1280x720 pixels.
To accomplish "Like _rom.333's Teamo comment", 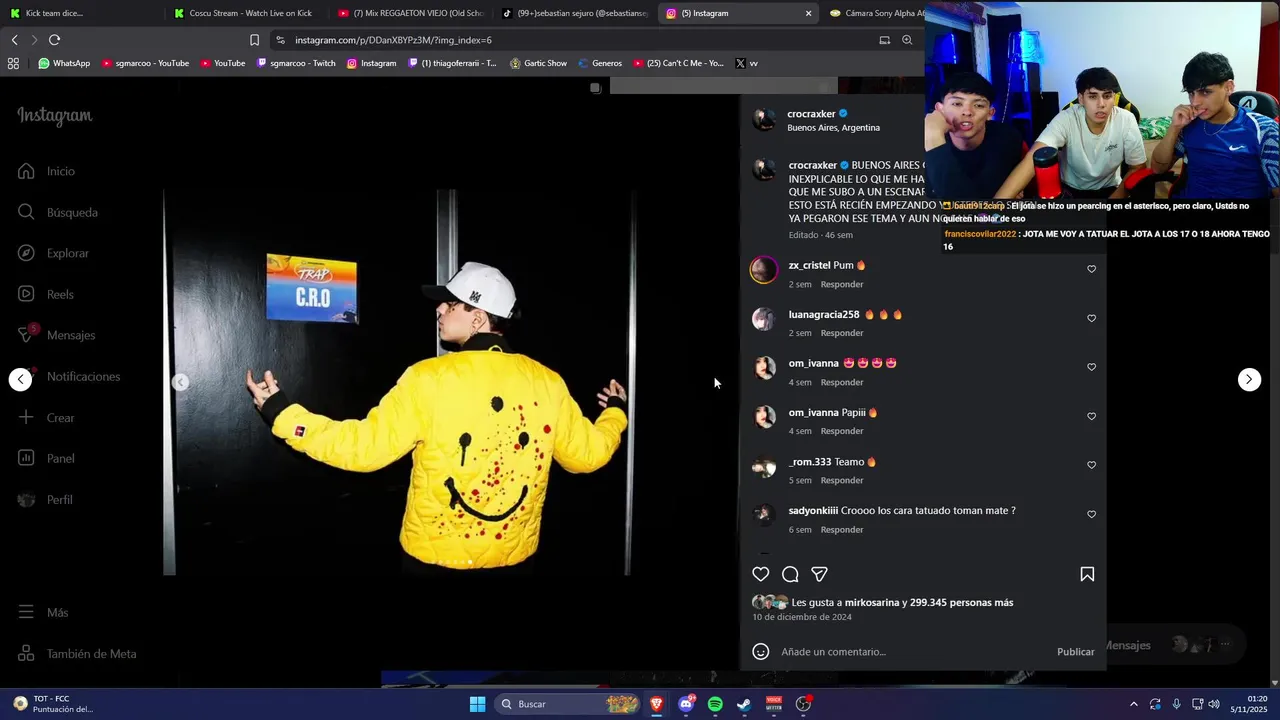I will [x=1091, y=465].
